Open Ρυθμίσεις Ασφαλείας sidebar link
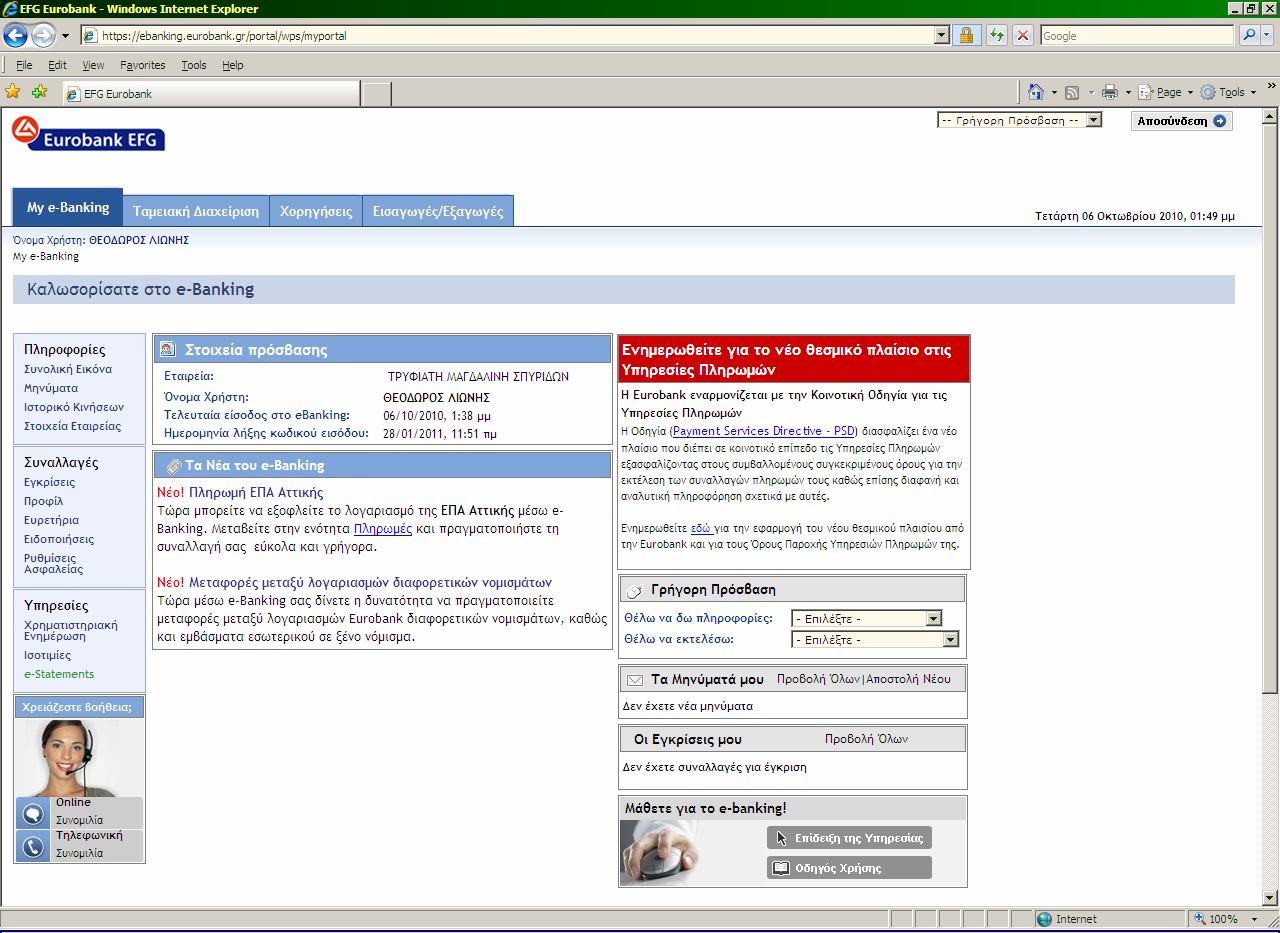 coord(54,563)
